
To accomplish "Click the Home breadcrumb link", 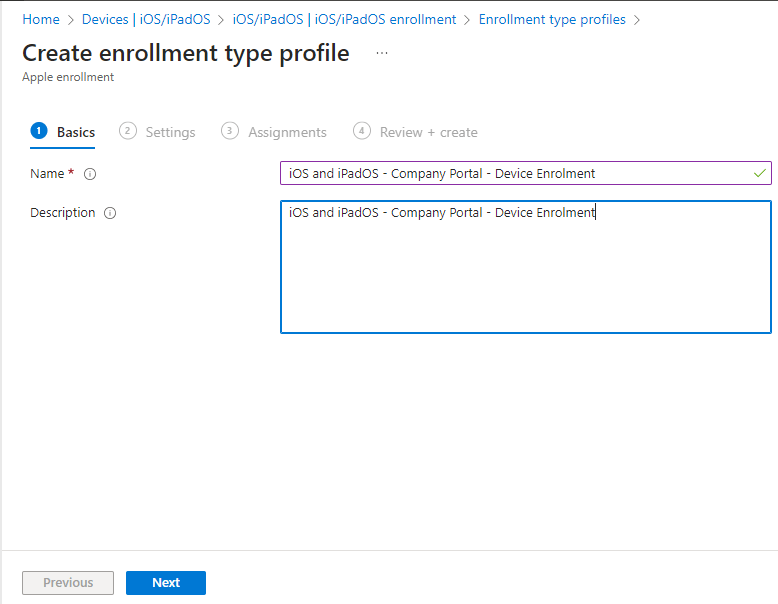I will click(x=41, y=19).
